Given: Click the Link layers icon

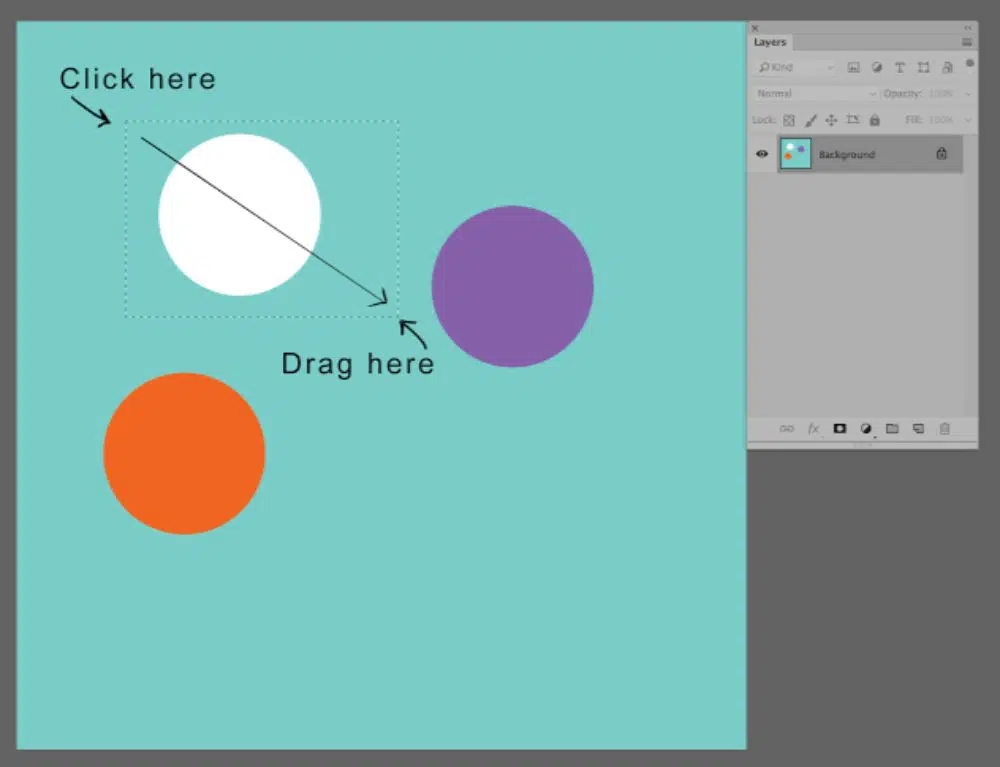Looking at the screenshot, I should point(787,429).
